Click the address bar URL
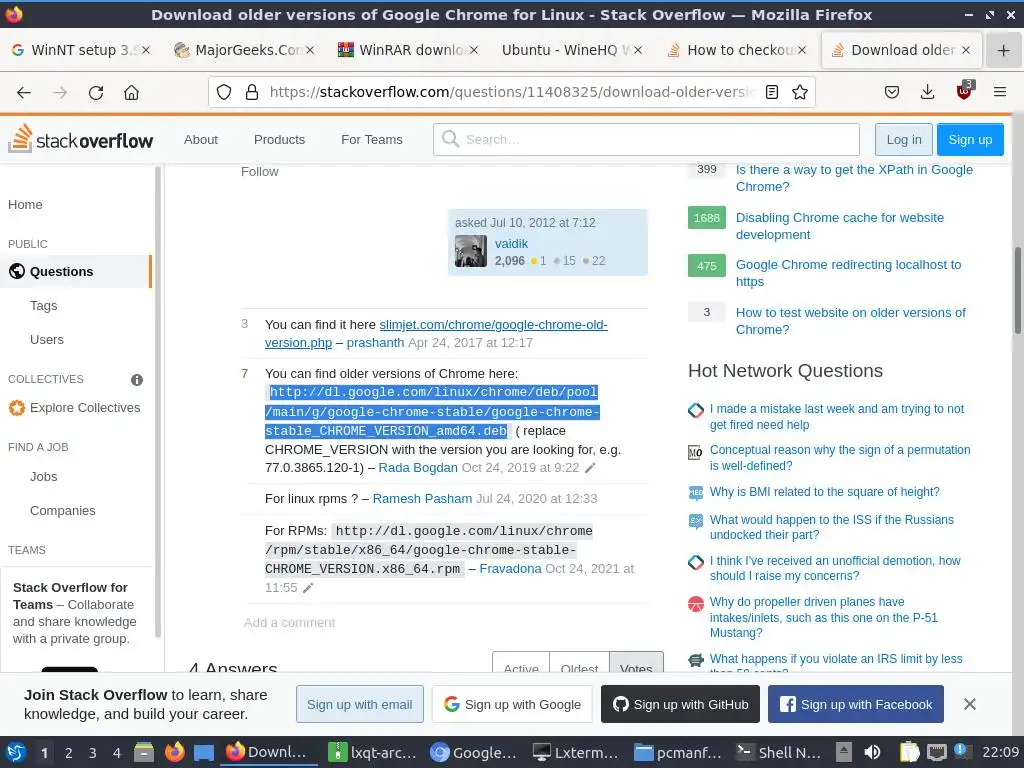 511,92
